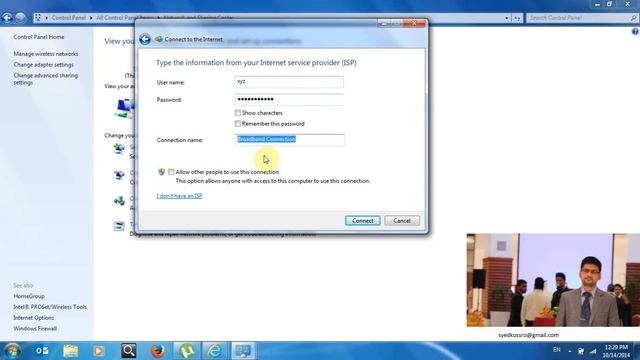
Task: Click the help question mark in Control Panel
Action: tap(635, 31)
